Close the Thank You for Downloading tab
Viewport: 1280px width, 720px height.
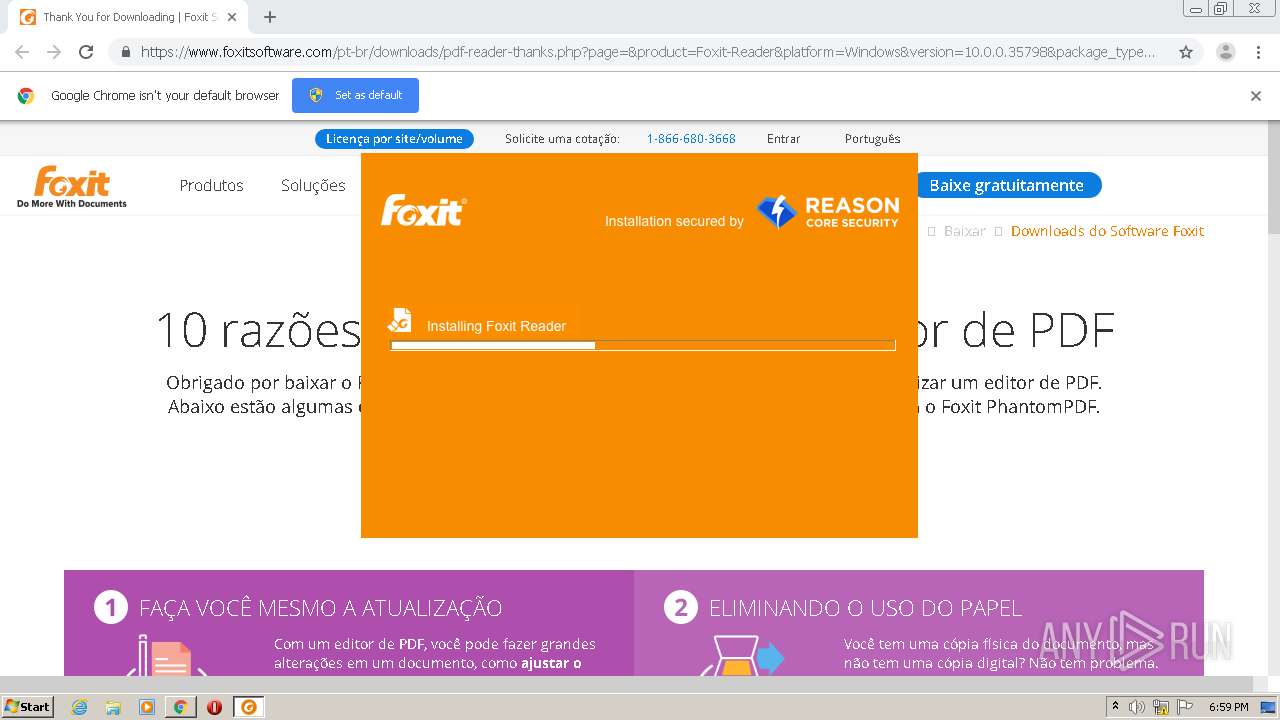(232, 17)
